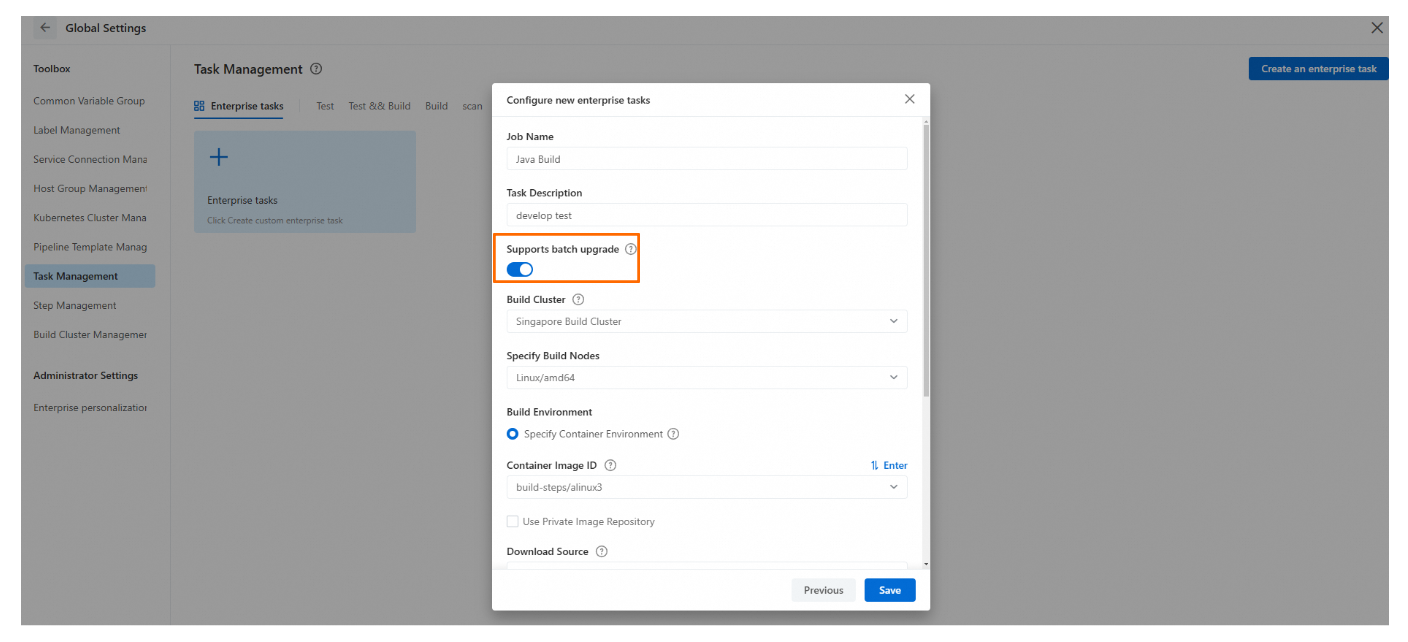Open Build Cluster Management in sidebar
This screenshot has height=642, width=1408.
pyautogui.click(x=89, y=334)
